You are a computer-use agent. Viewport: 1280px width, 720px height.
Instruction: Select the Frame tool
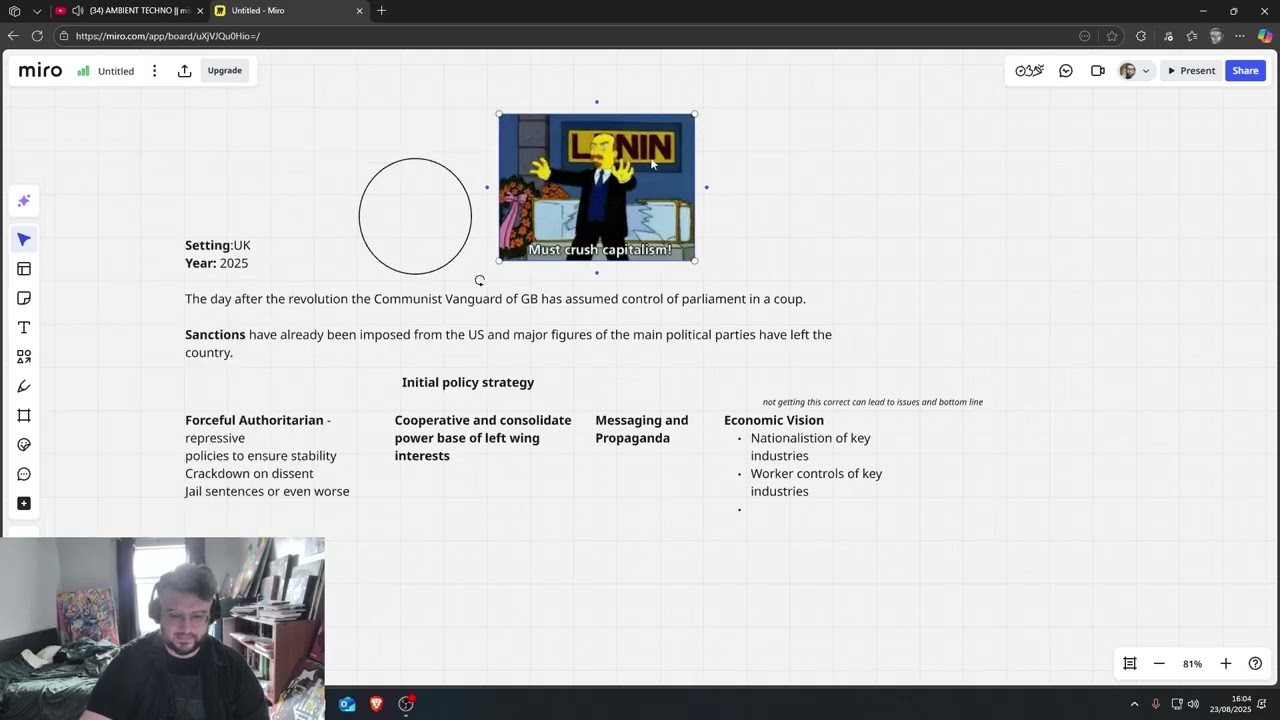click(24, 416)
